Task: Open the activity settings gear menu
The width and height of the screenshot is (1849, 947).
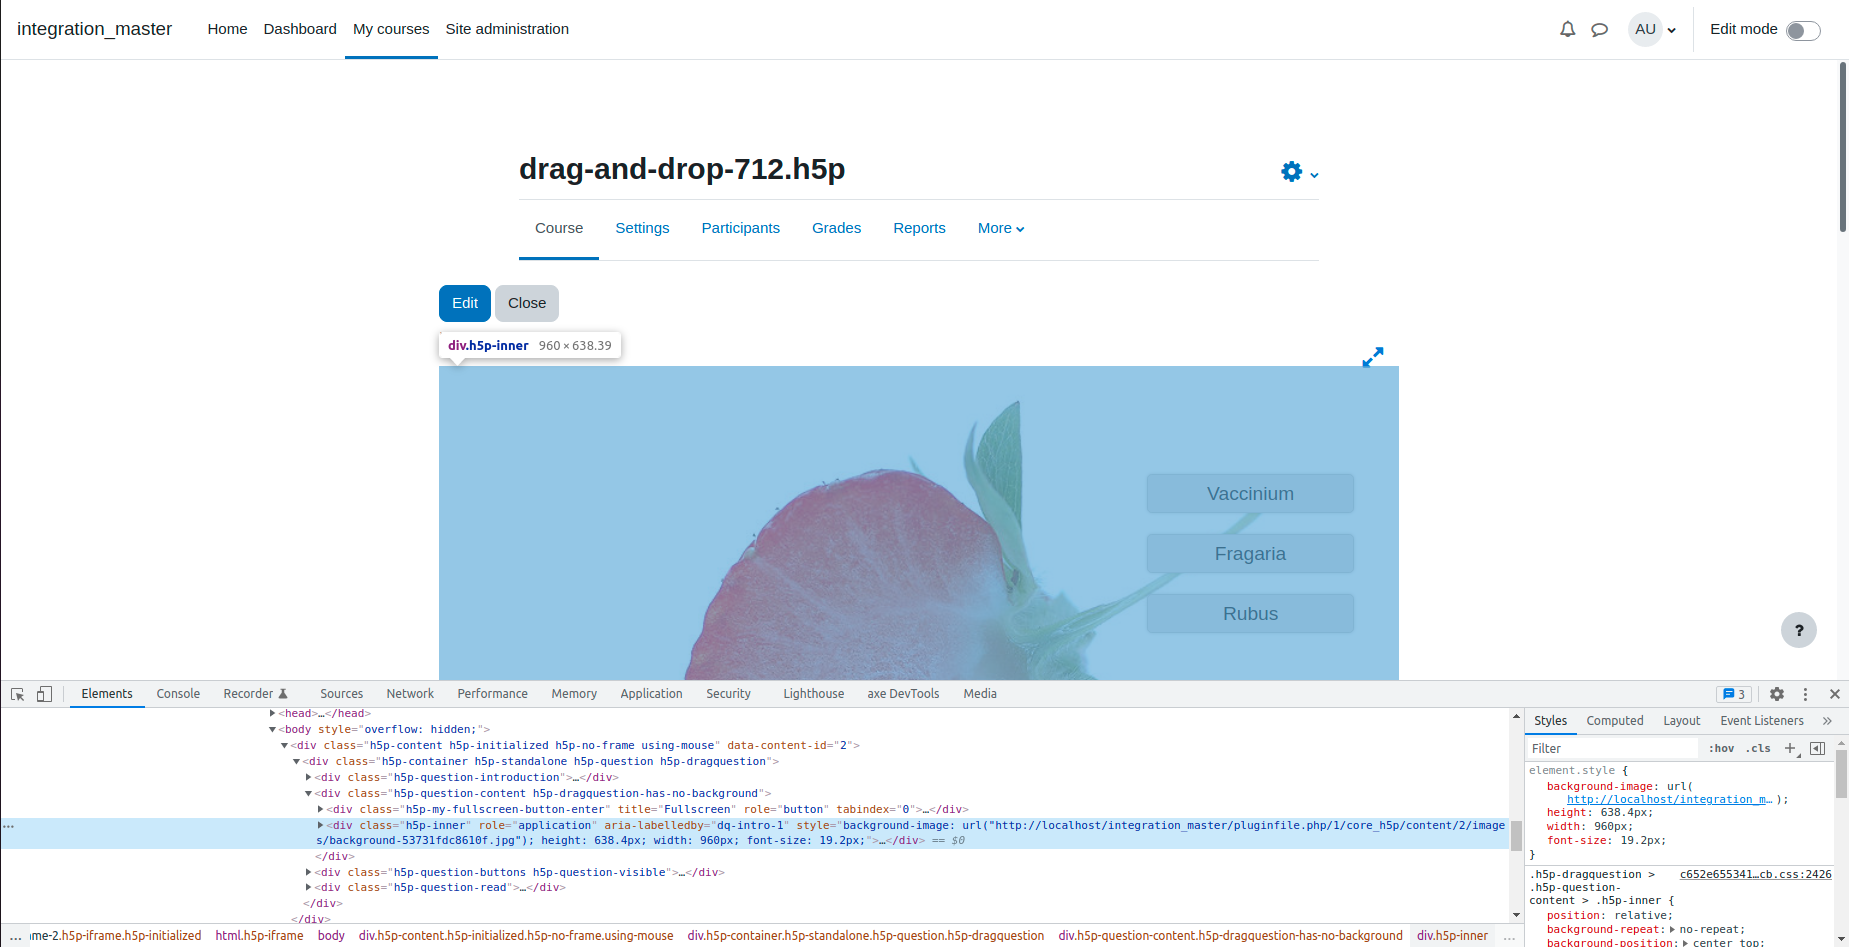Action: [x=1299, y=172]
